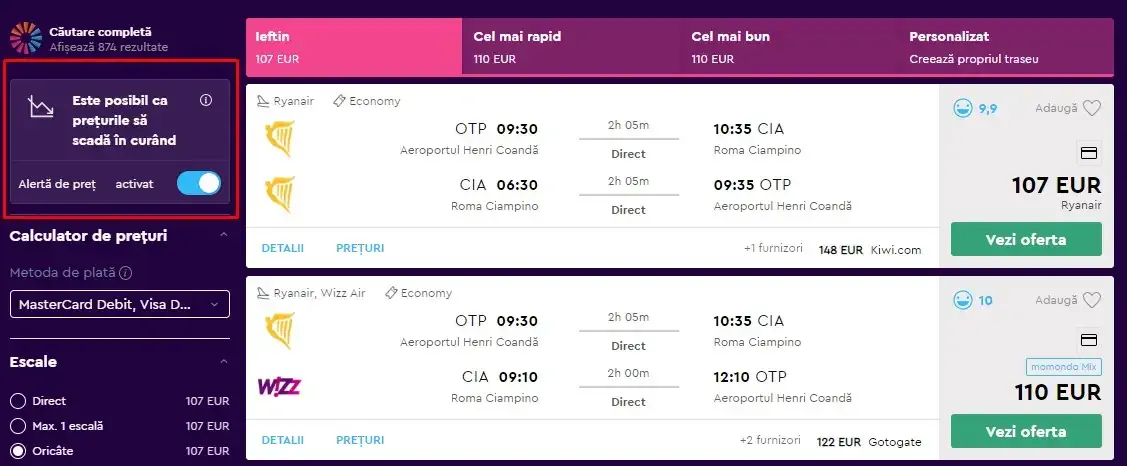Image resolution: width=1127 pixels, height=466 pixels.
Task: Collapse the Calculator de prețuri section
Action: tap(224, 235)
